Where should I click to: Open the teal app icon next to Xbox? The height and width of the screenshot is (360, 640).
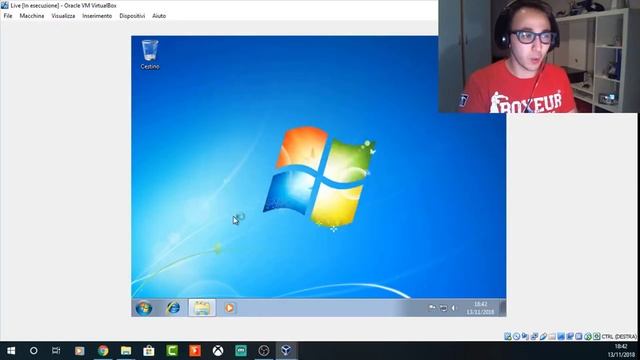(x=241, y=351)
